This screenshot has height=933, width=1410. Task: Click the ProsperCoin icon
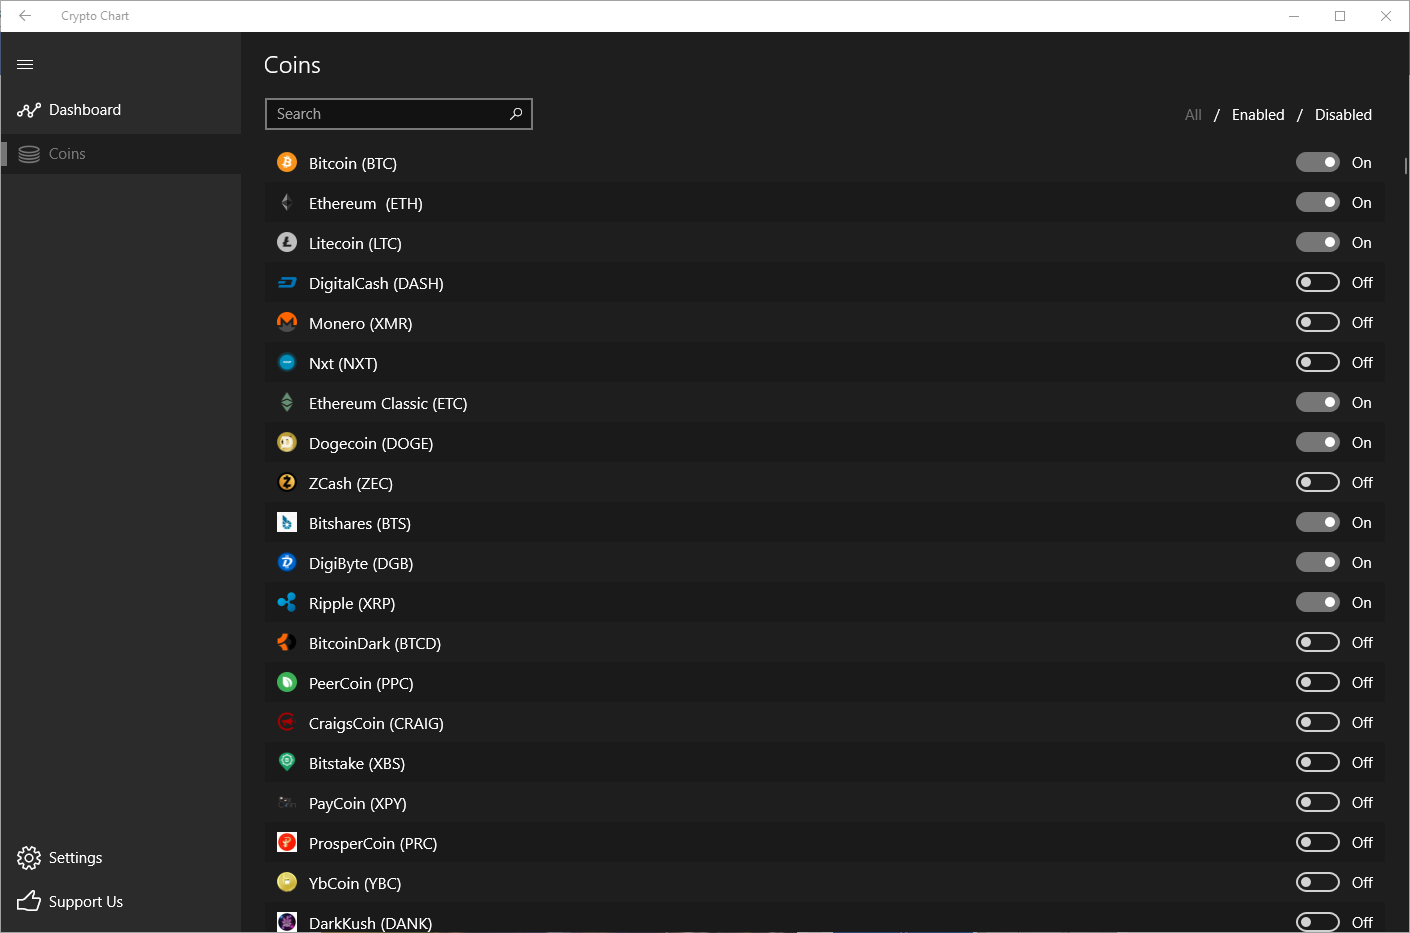(287, 842)
